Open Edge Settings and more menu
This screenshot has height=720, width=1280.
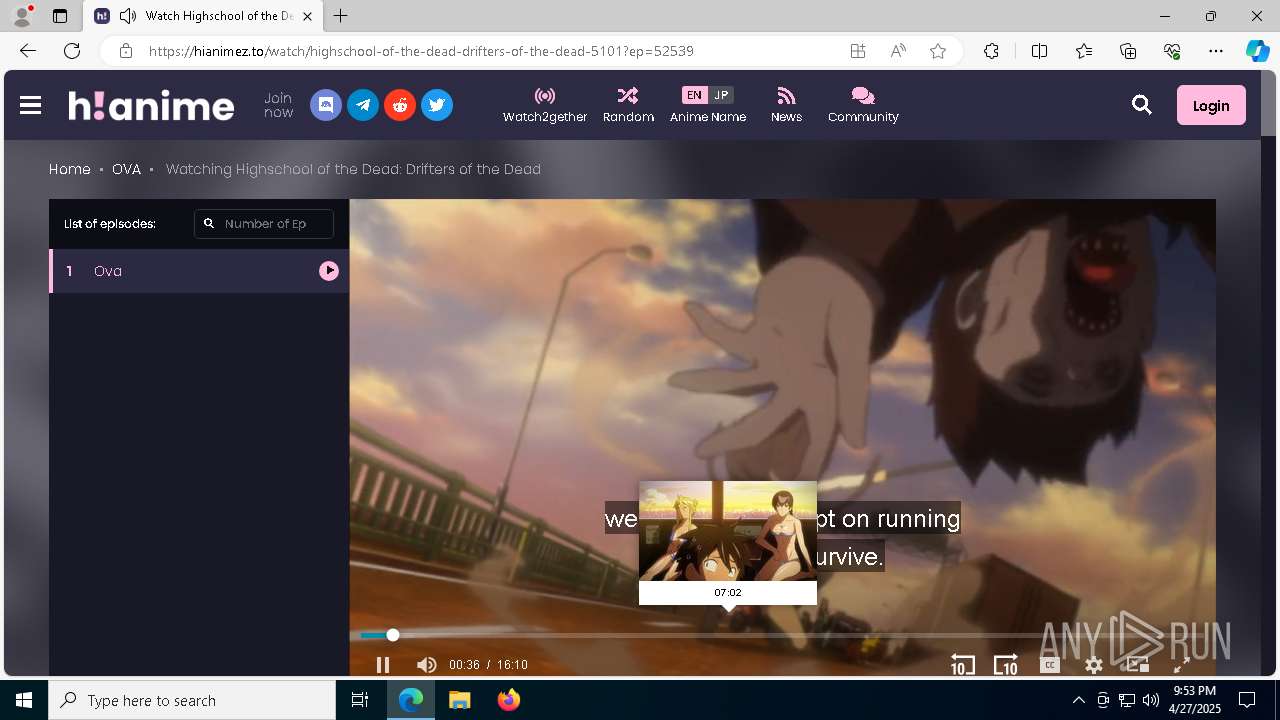pos(1216,51)
